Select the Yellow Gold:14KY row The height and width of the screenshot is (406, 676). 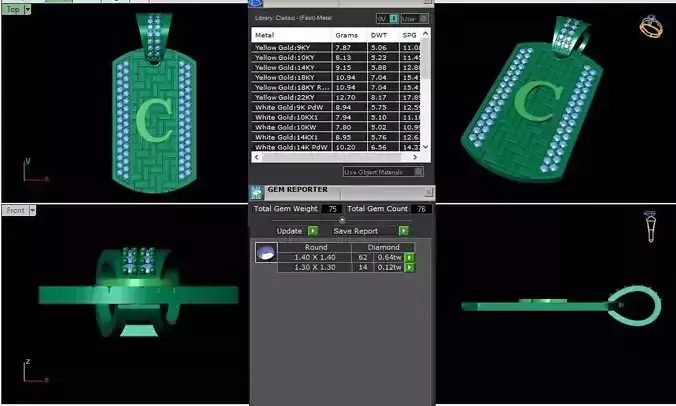click(336, 67)
